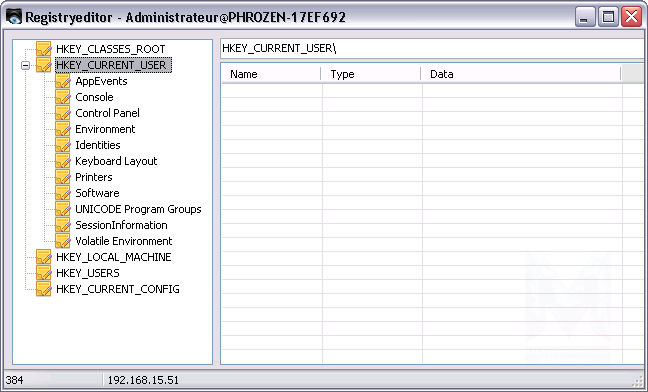Click the registry path input field
The width and height of the screenshot is (648, 392).
pyautogui.click(x=432, y=49)
